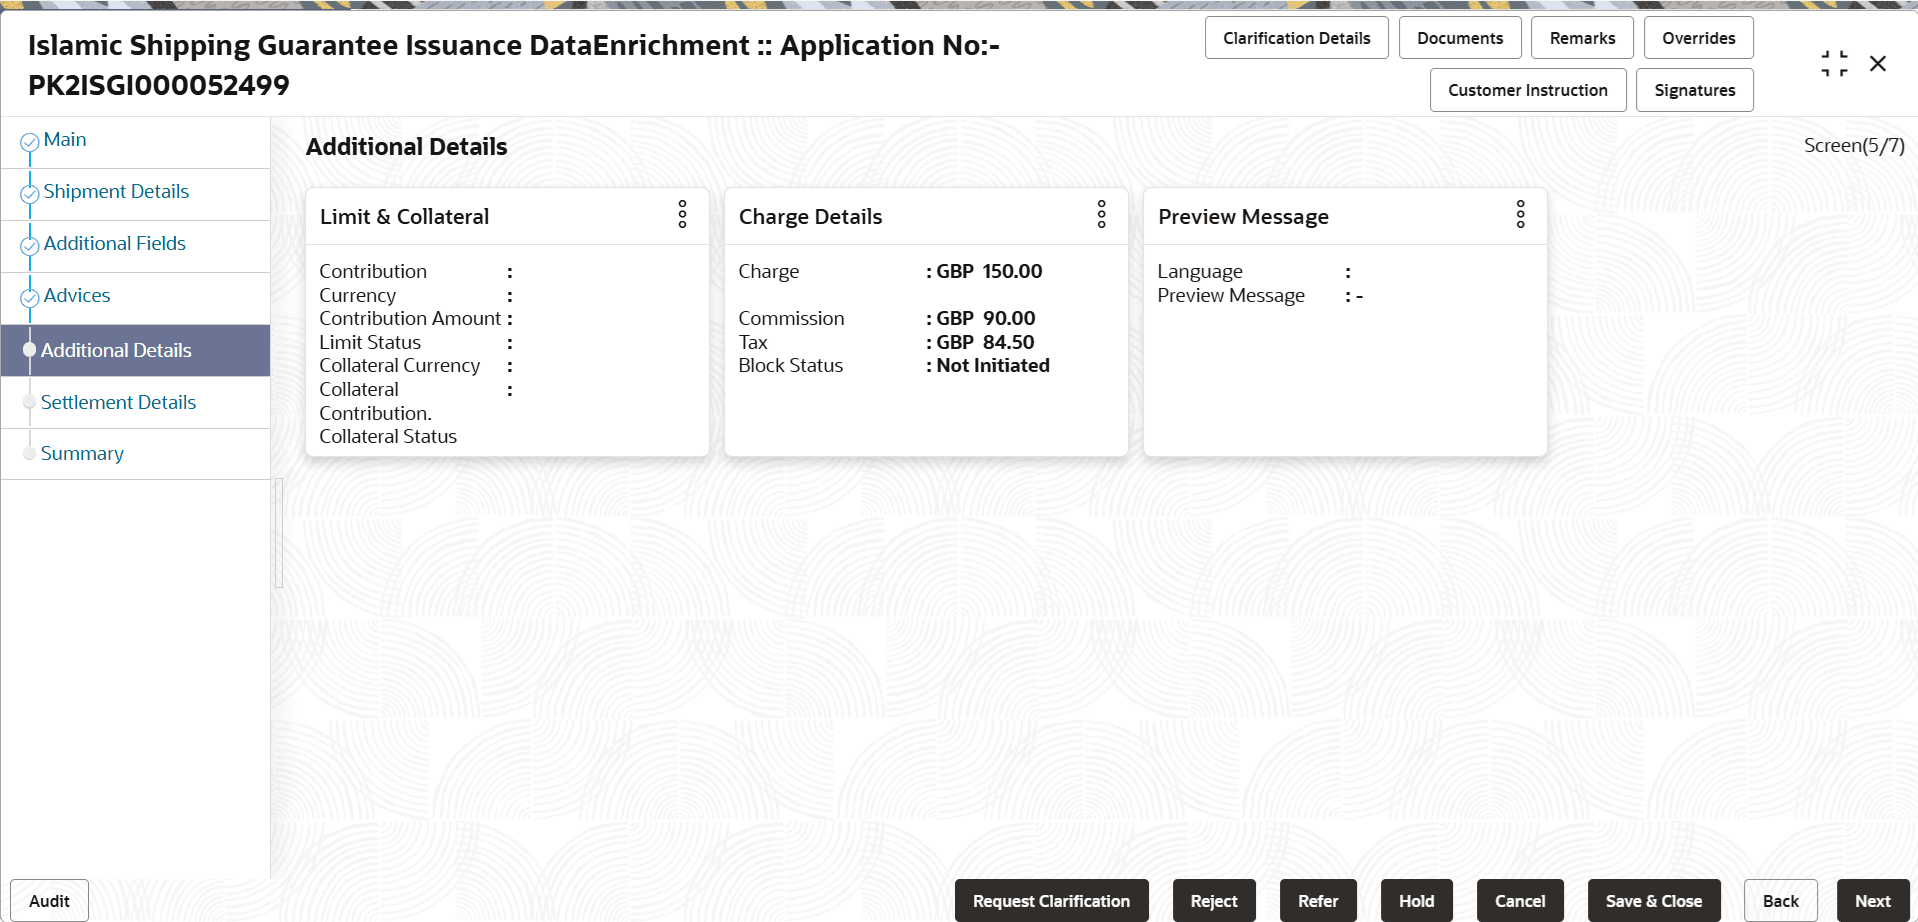The width and height of the screenshot is (1918, 922).
Task: Open the Signatures button
Action: pos(1694,90)
